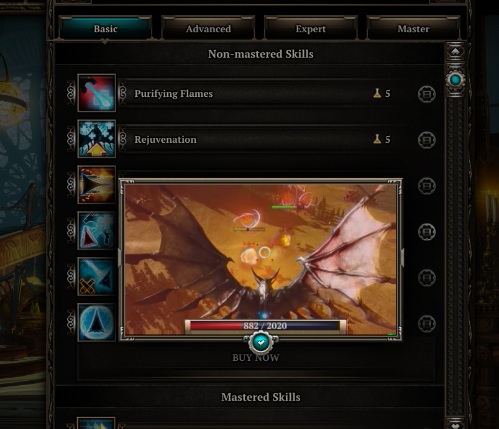Switch to the Advanced tab
499x429 pixels.
click(x=208, y=29)
